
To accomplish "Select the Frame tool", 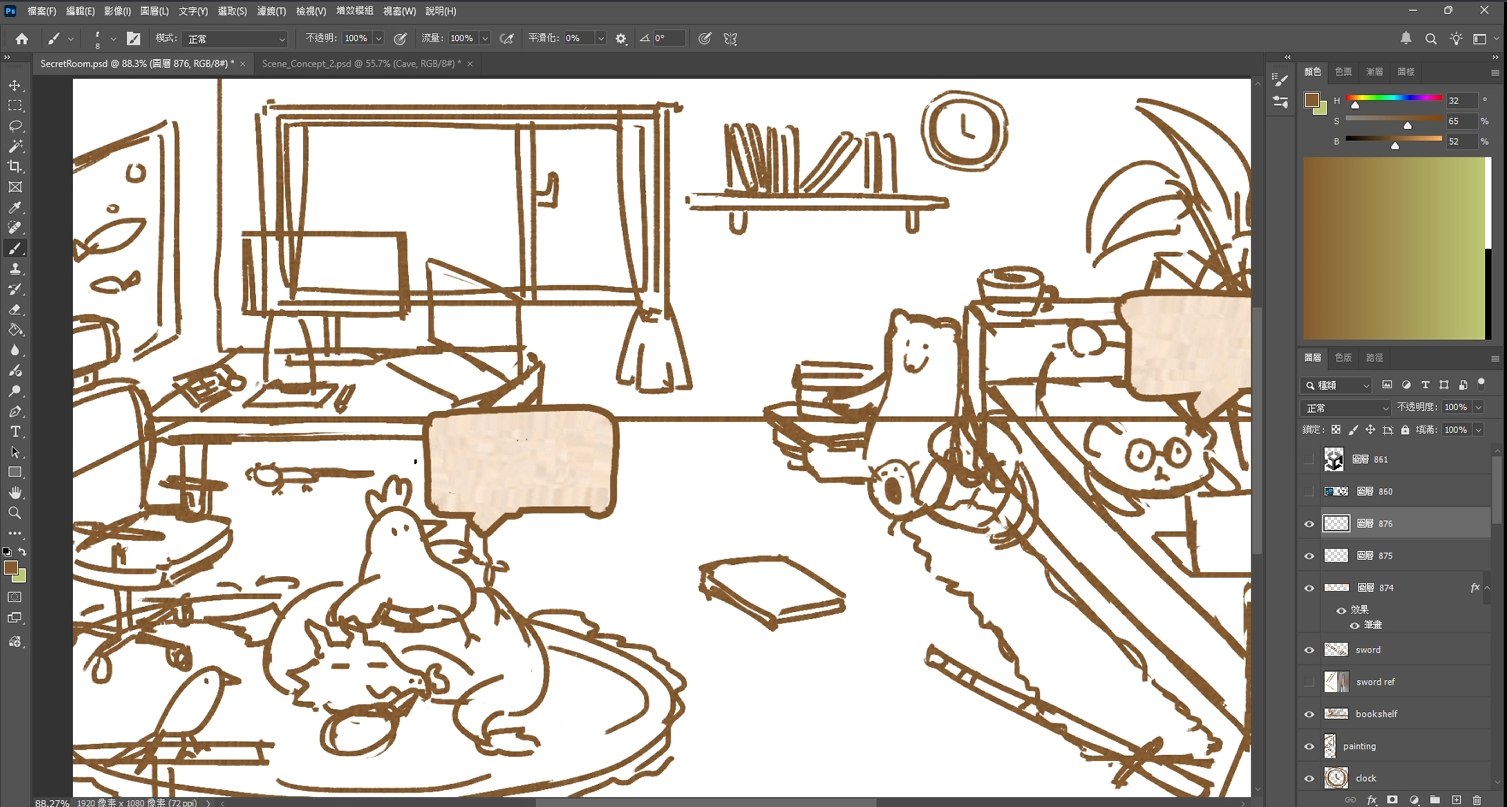I will point(15,187).
